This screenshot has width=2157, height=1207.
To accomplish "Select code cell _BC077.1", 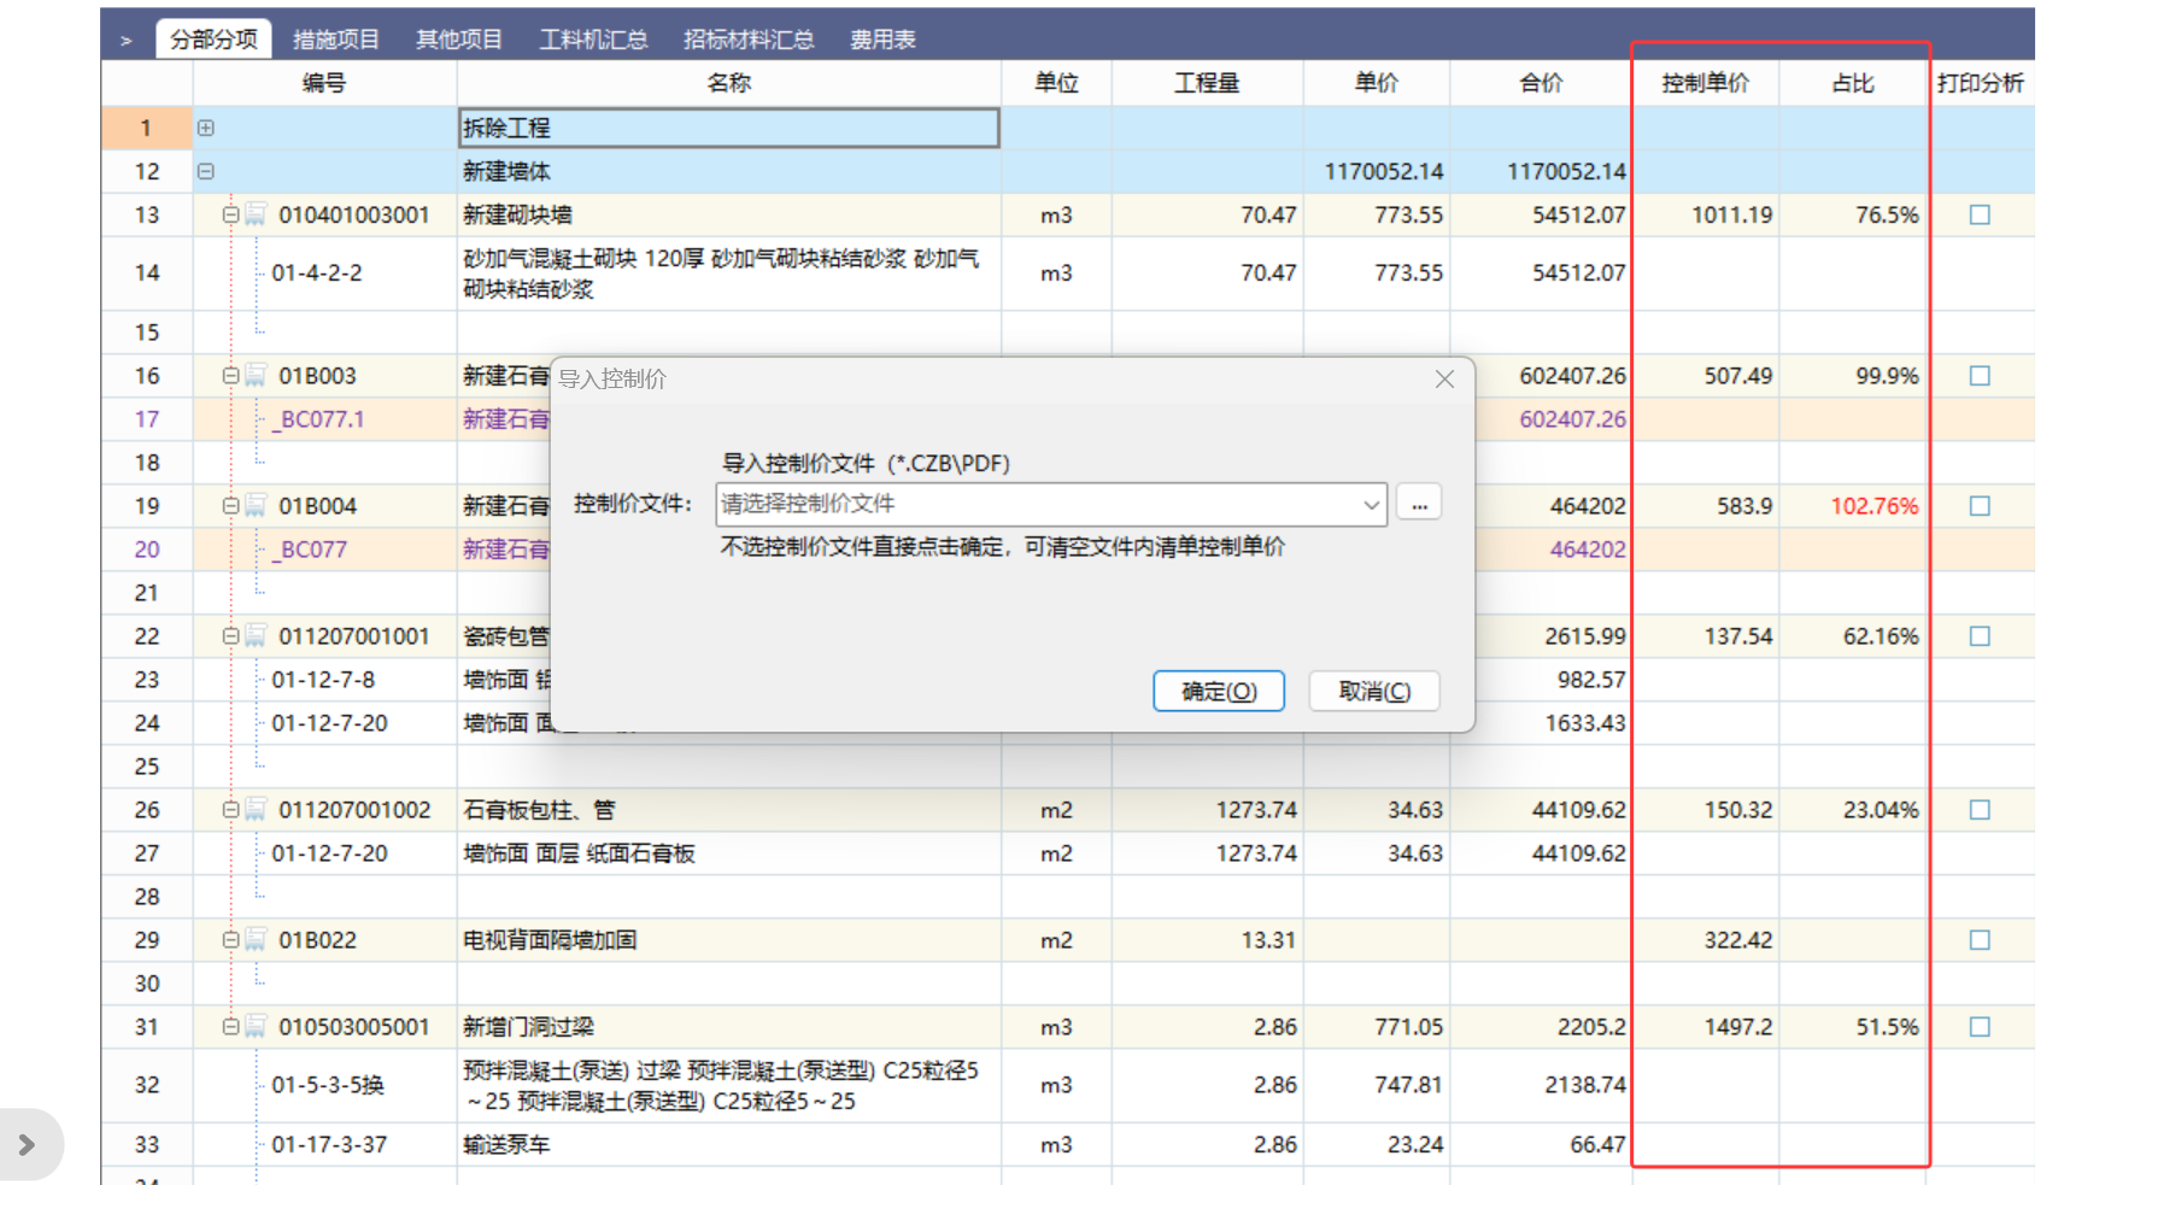I will pyautogui.click(x=325, y=419).
